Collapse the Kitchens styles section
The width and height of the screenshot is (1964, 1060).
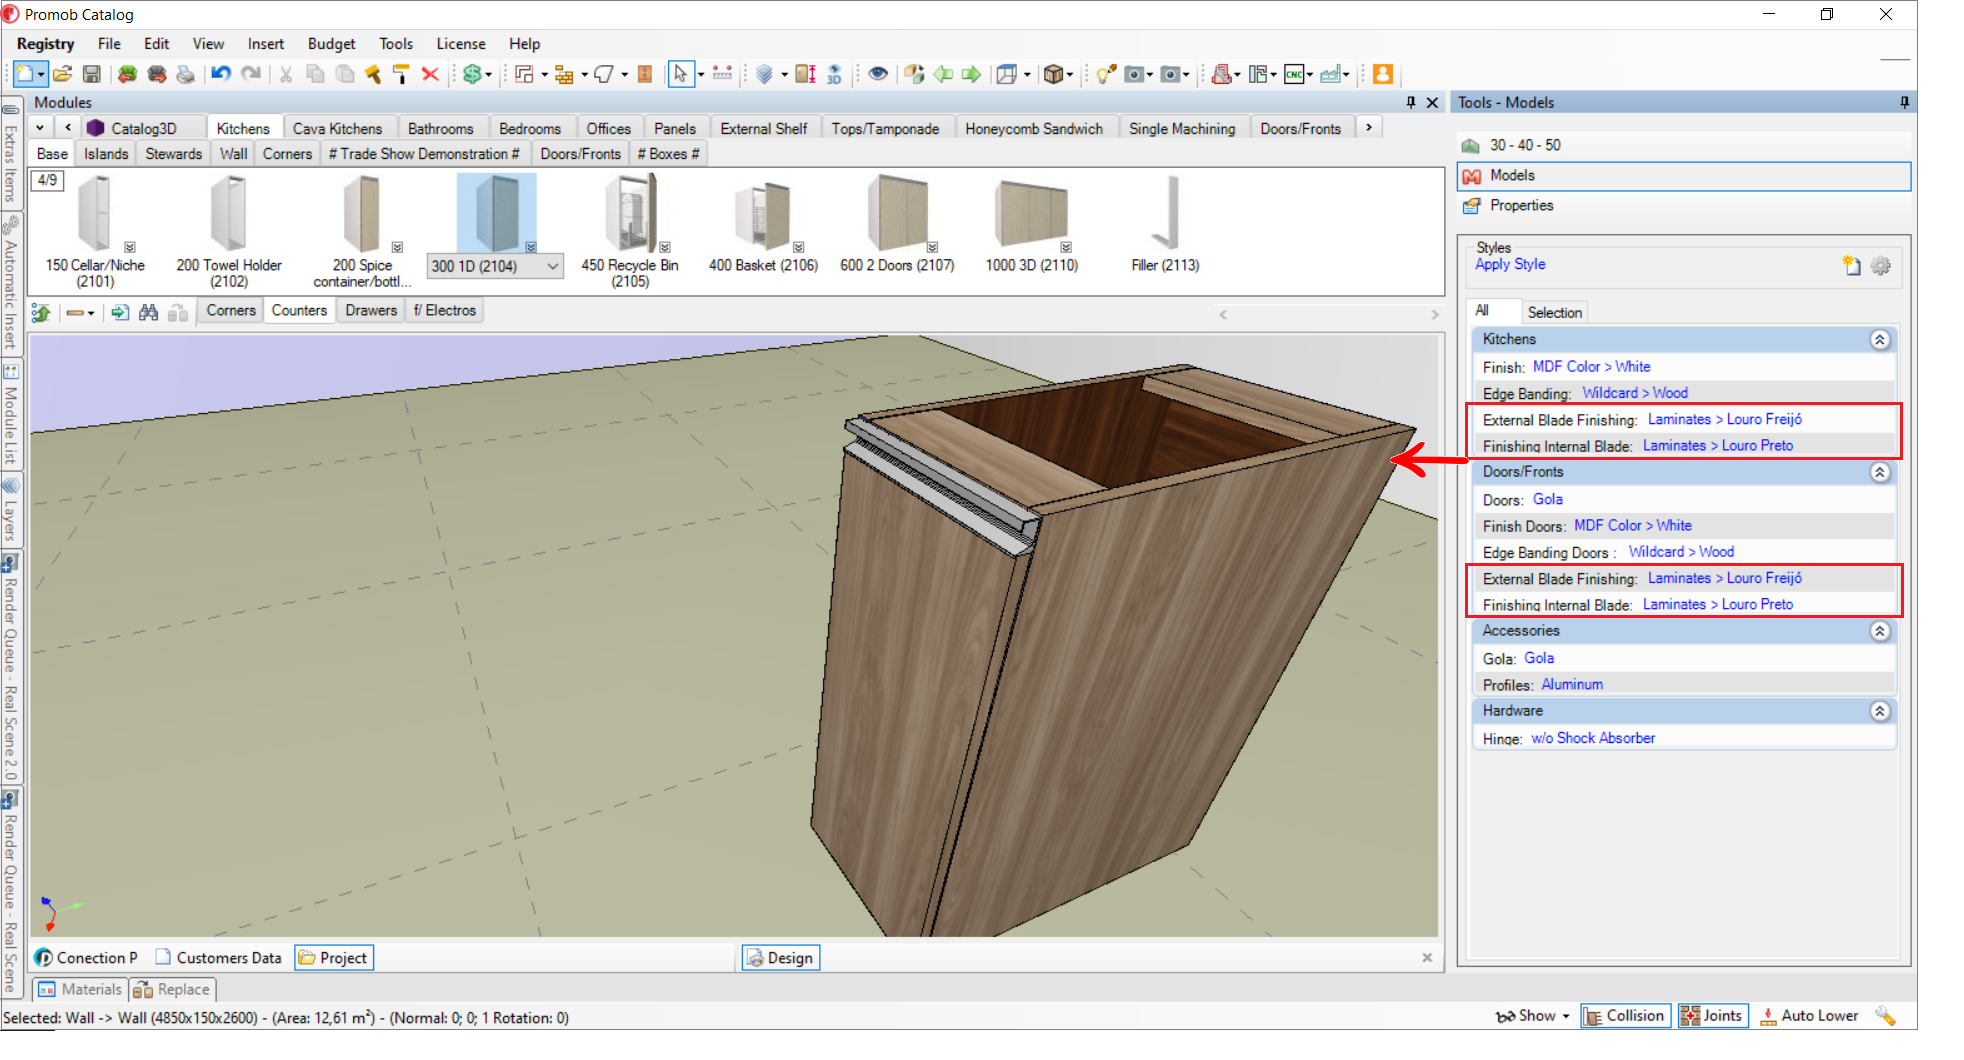(1880, 340)
